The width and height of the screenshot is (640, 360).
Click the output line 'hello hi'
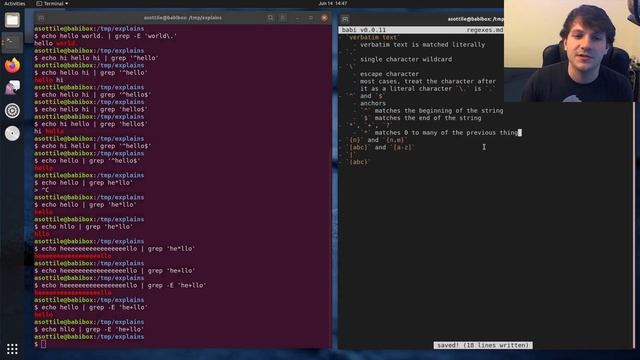coord(49,80)
